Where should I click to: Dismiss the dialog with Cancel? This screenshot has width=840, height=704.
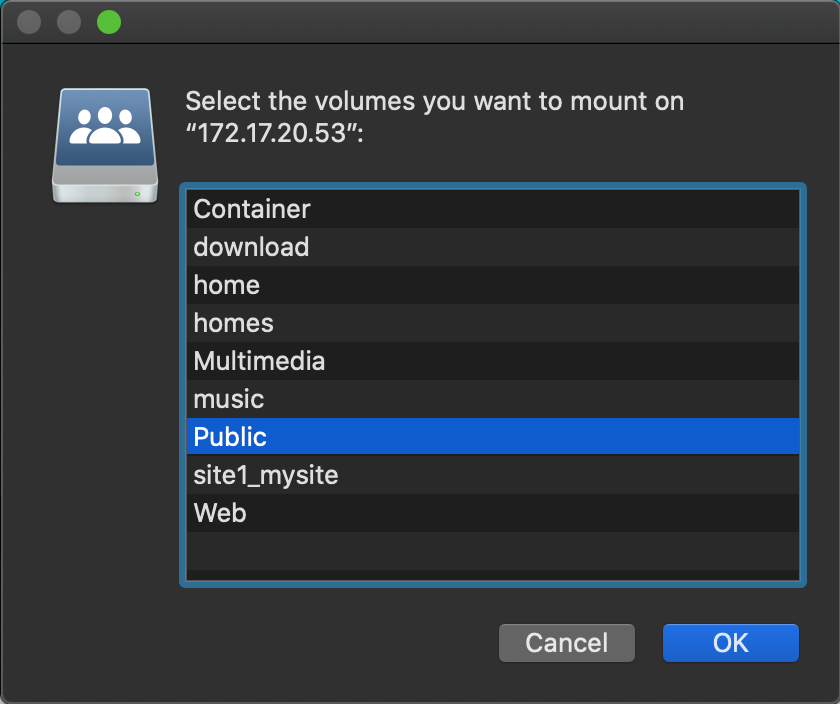coord(567,643)
